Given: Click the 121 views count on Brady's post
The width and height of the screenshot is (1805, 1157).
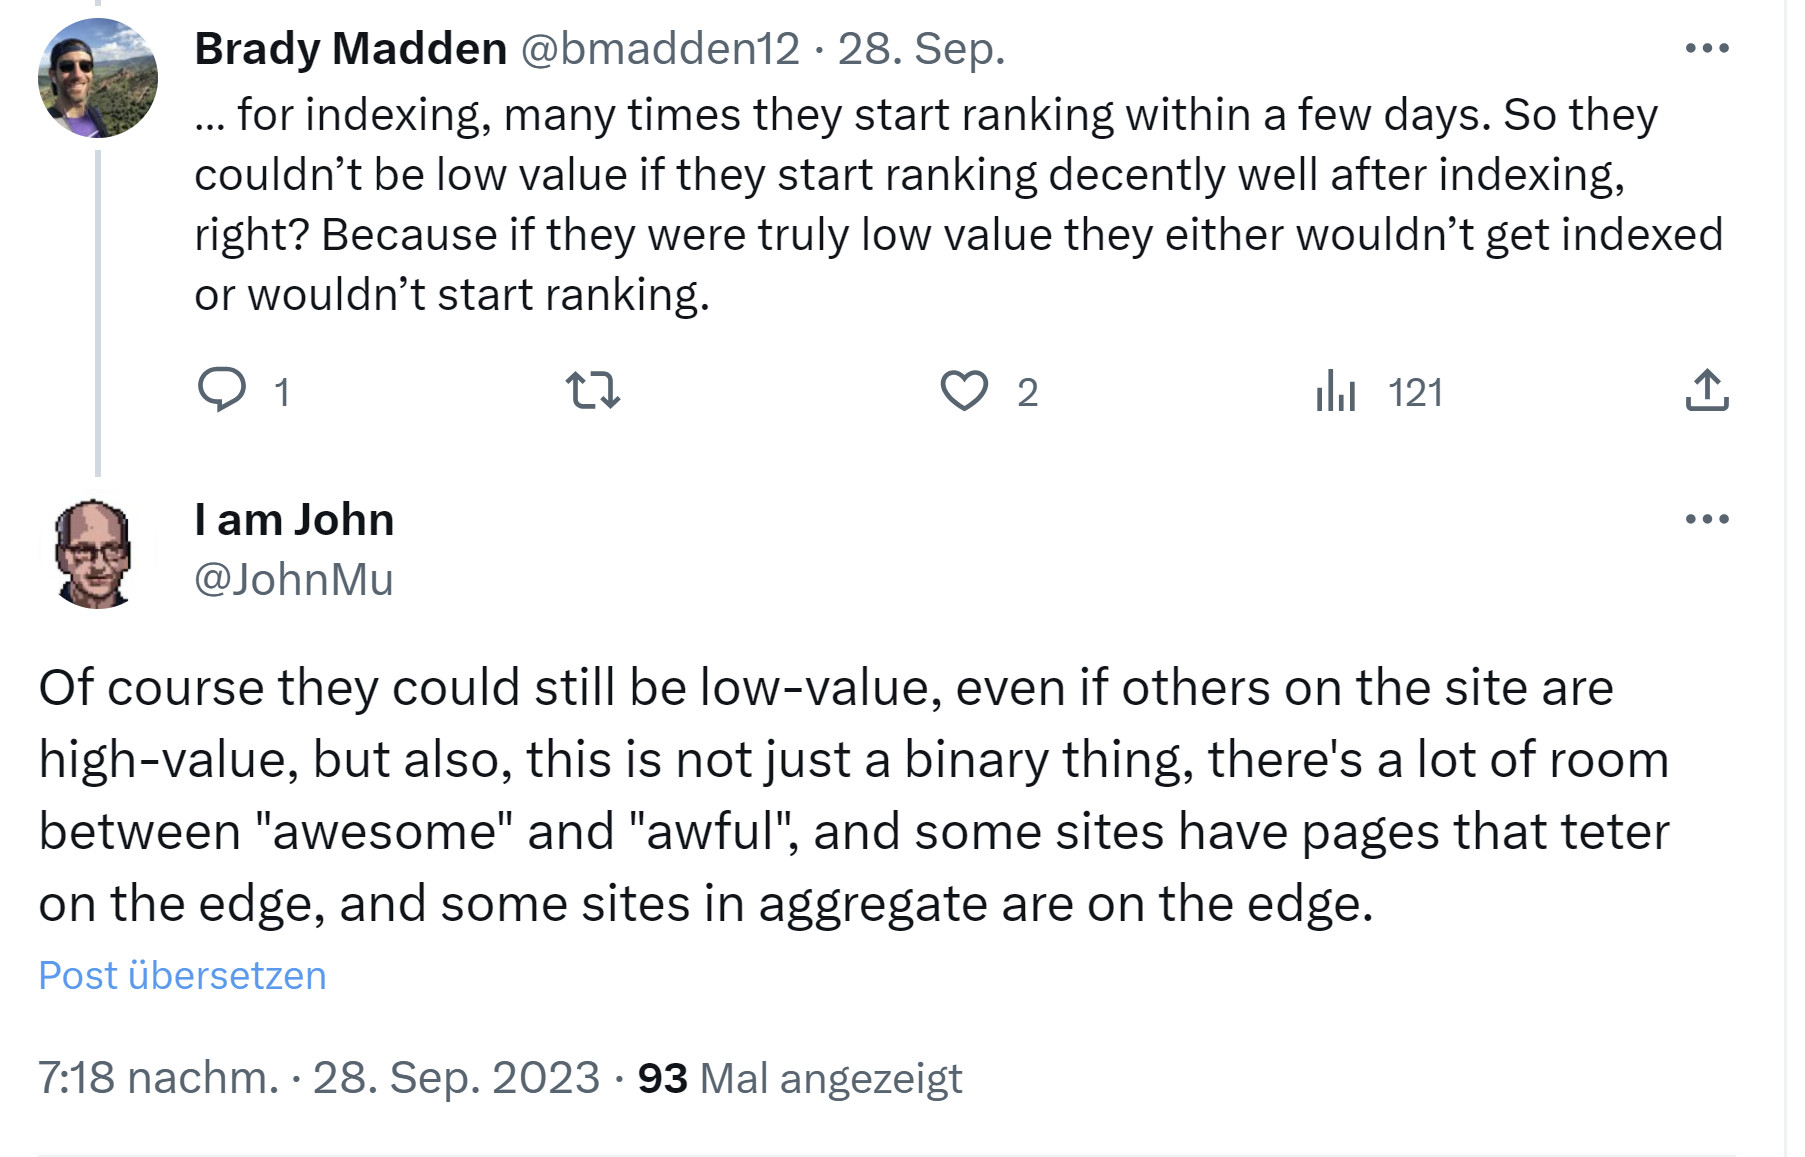Looking at the screenshot, I should tap(1415, 392).
